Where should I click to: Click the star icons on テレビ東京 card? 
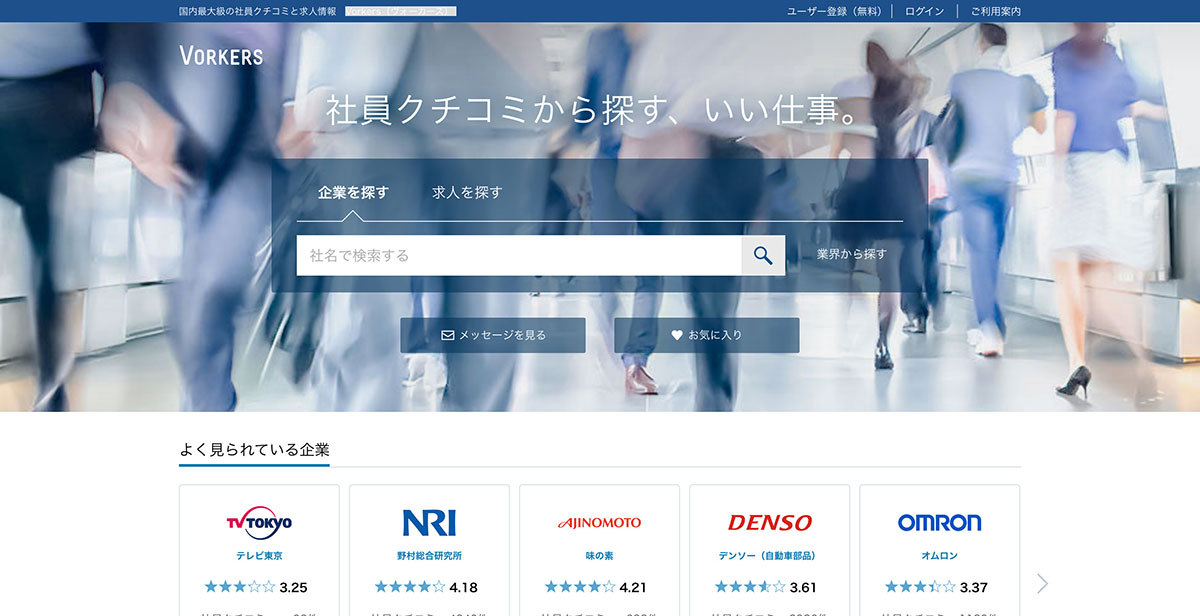pyautogui.click(x=240, y=587)
